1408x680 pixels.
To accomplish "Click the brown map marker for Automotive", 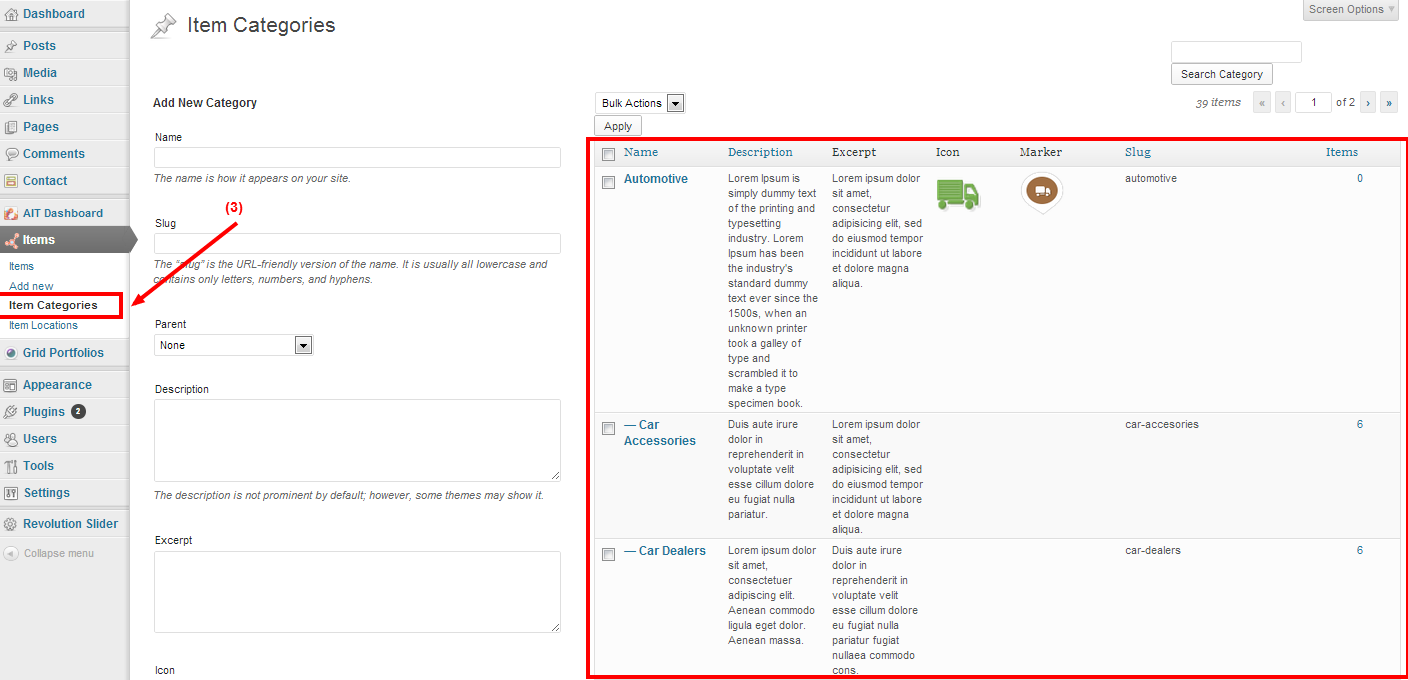I will coord(1041,191).
